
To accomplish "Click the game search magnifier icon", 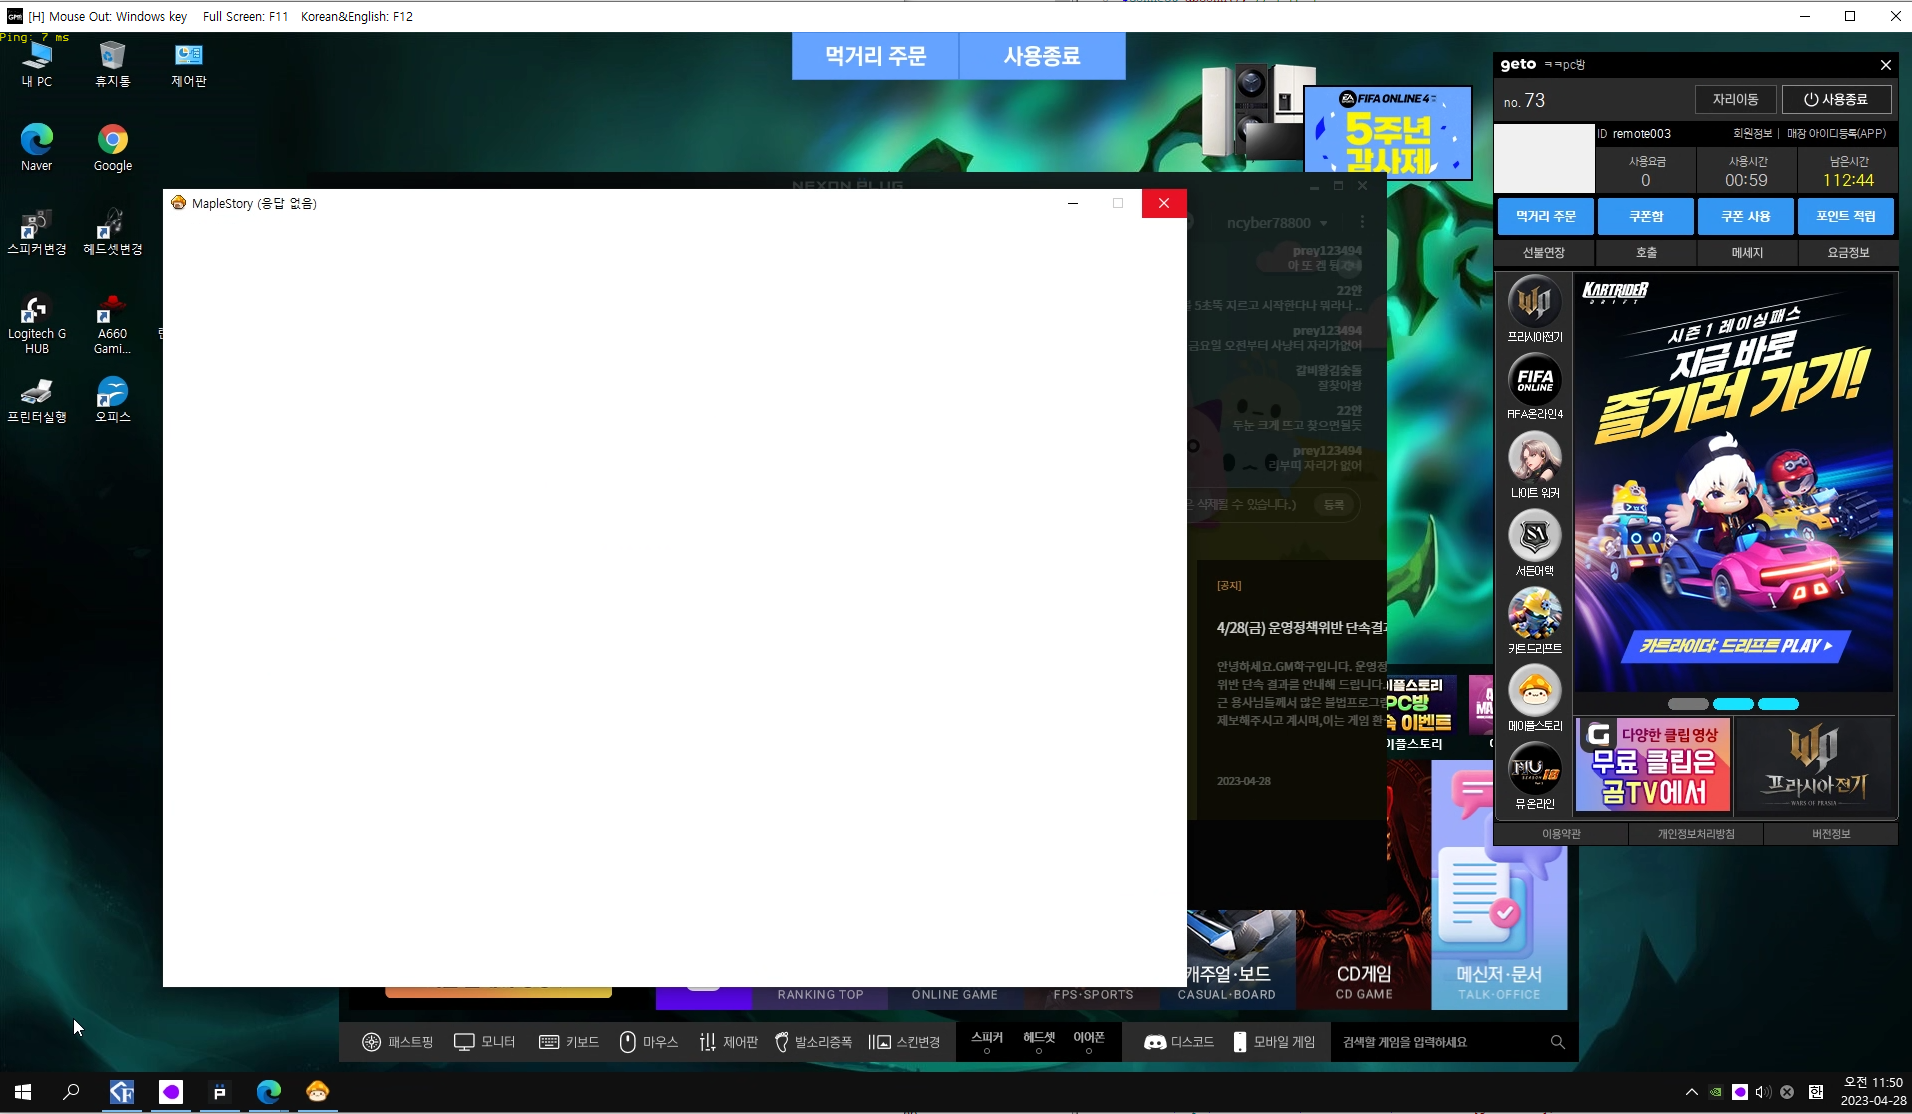I will [x=1557, y=1042].
